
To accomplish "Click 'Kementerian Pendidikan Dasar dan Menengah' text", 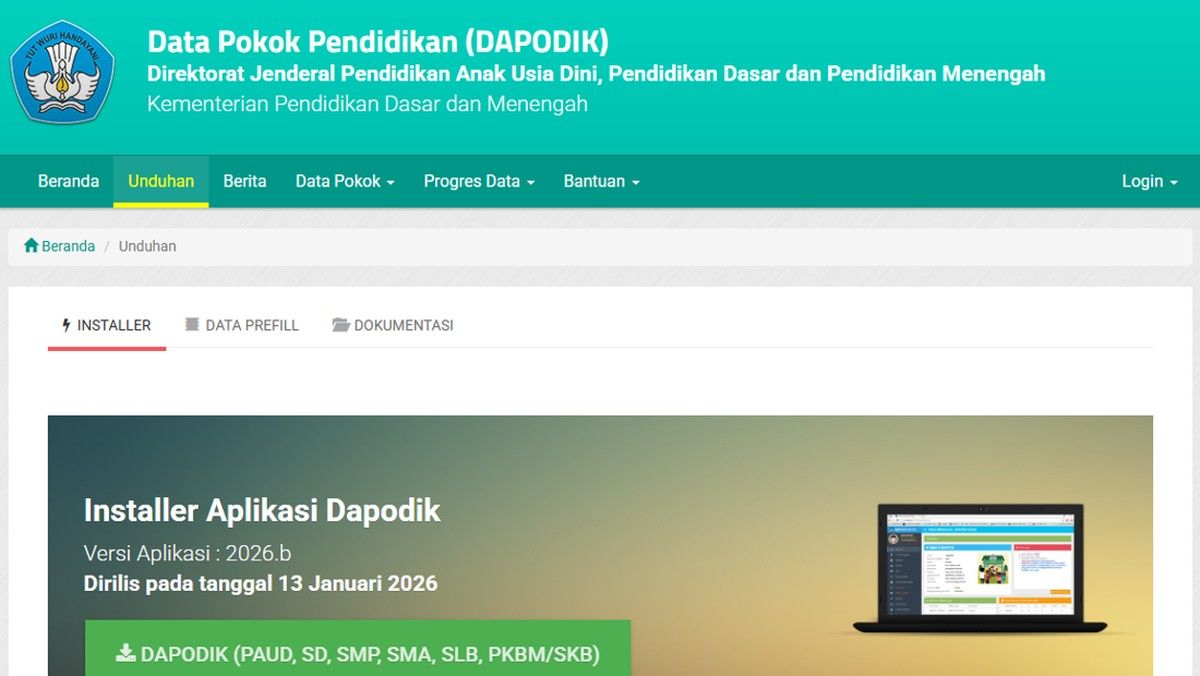I will (367, 104).
